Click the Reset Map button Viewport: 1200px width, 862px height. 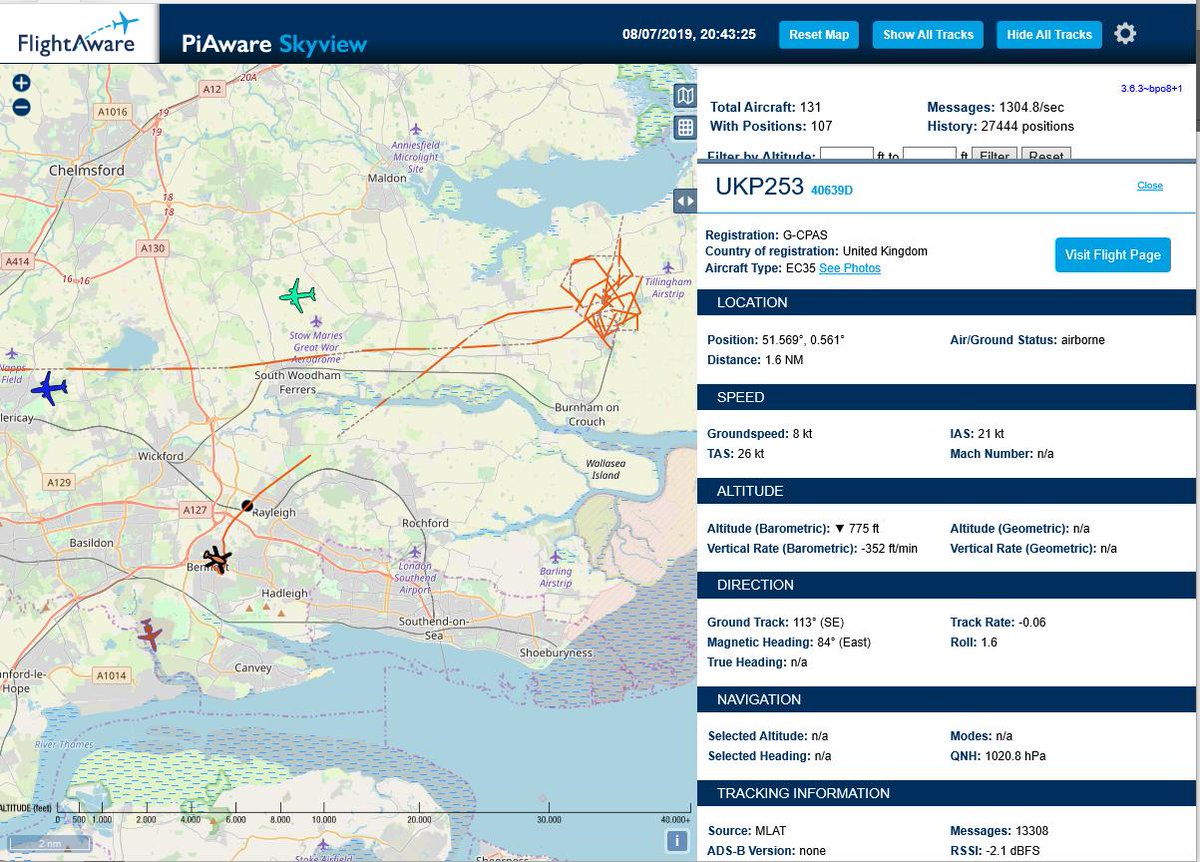point(819,34)
